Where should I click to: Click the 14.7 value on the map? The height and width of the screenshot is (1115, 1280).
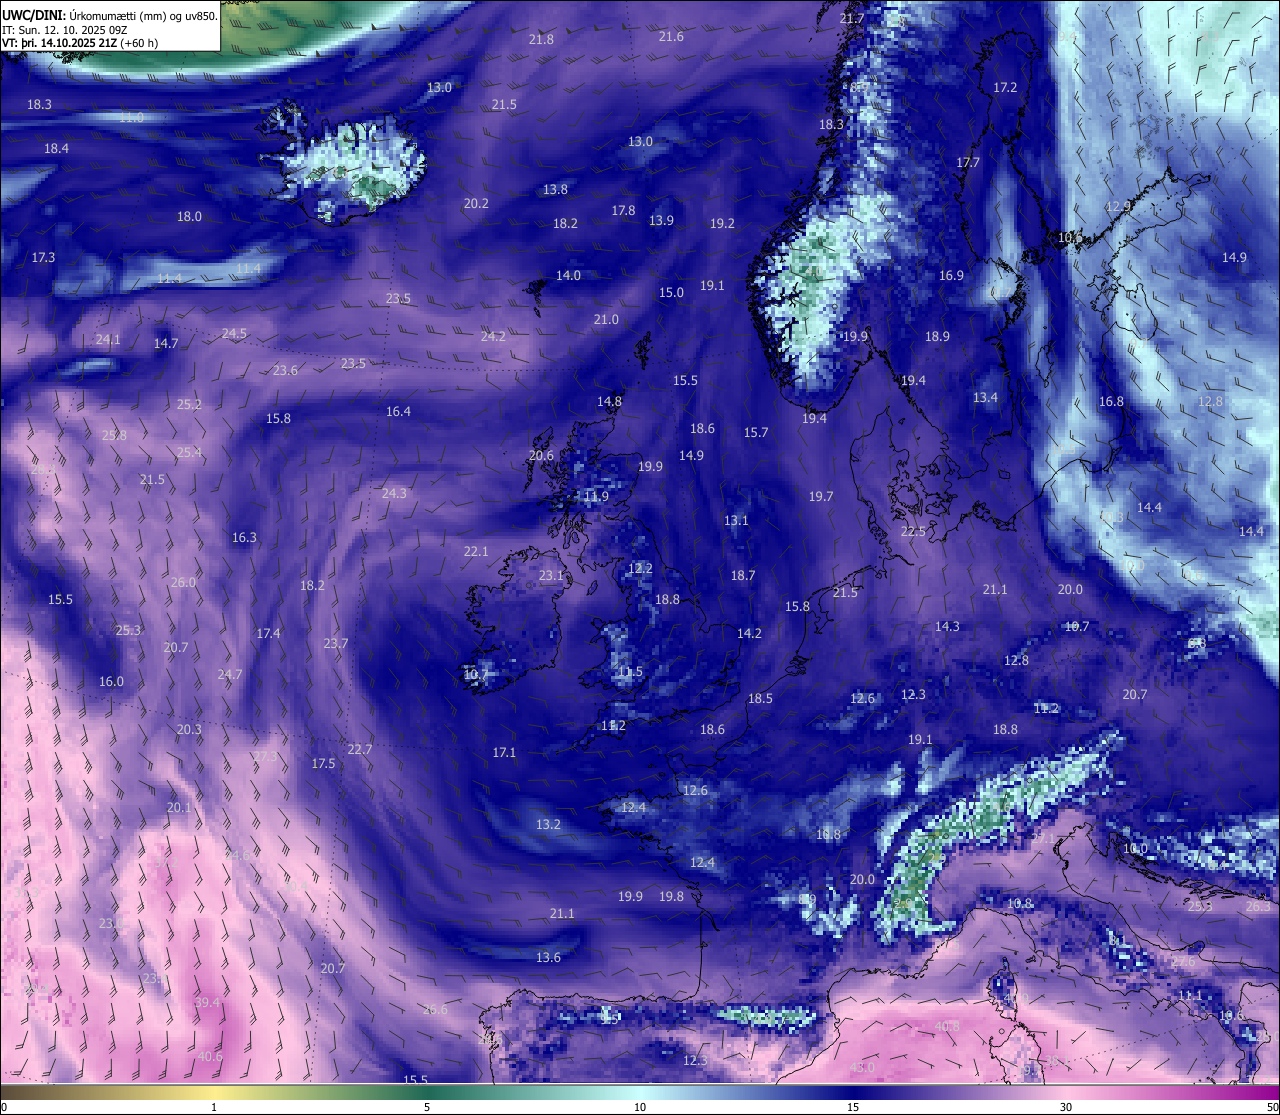pos(165,343)
